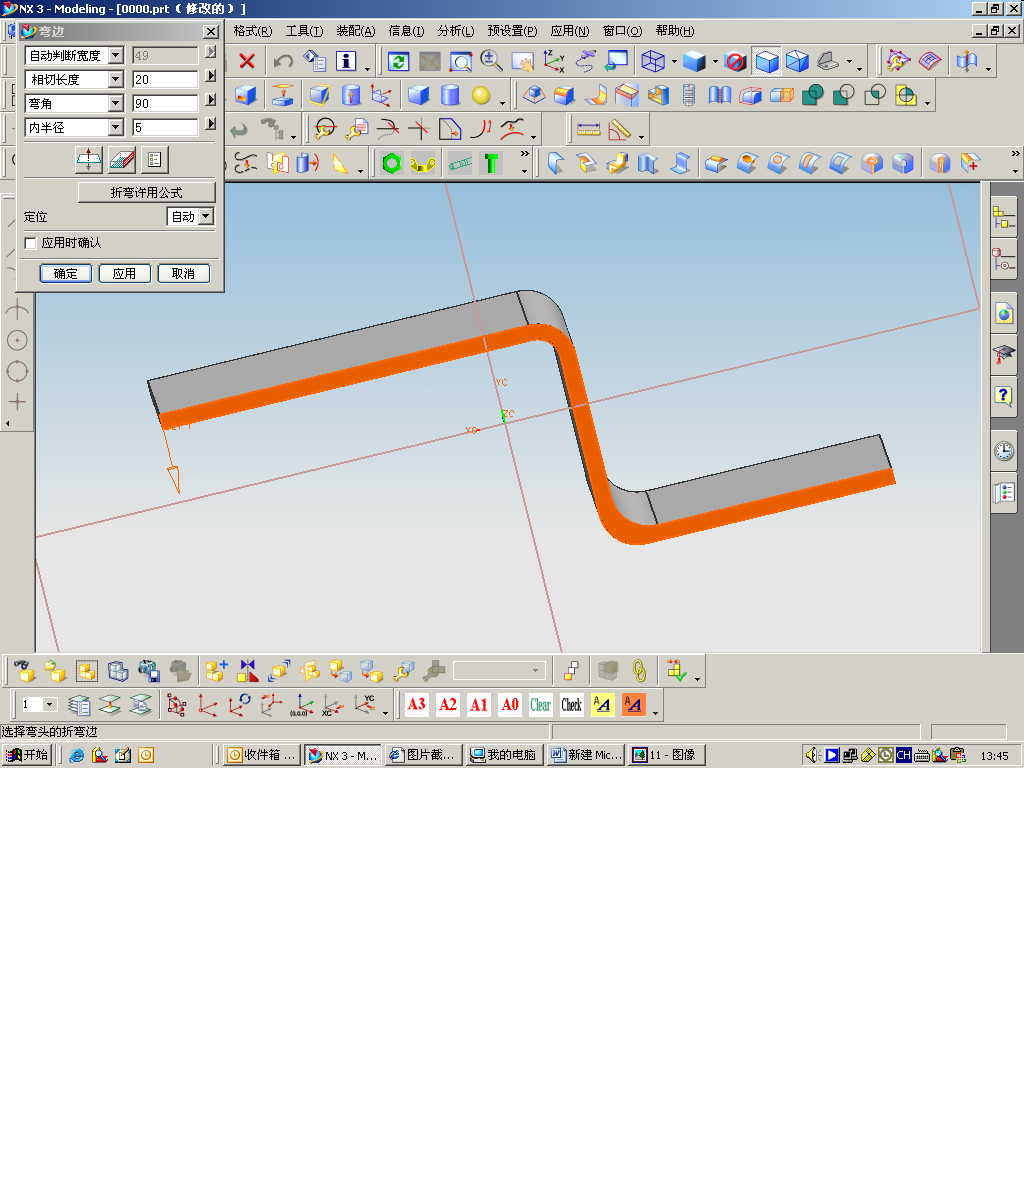Open the 信息(I) menu
Screen dimensions: 1024x1200
[x=406, y=31]
